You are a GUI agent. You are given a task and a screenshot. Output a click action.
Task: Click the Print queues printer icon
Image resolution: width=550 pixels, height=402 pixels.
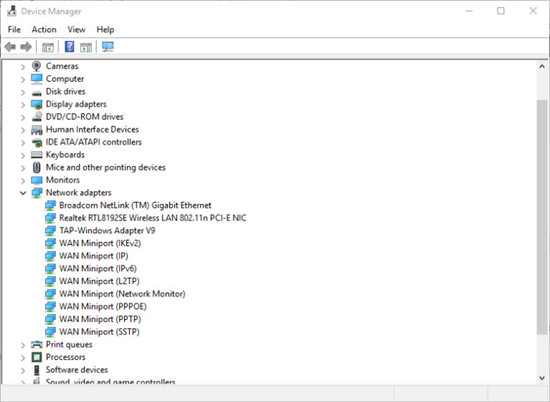(x=36, y=344)
